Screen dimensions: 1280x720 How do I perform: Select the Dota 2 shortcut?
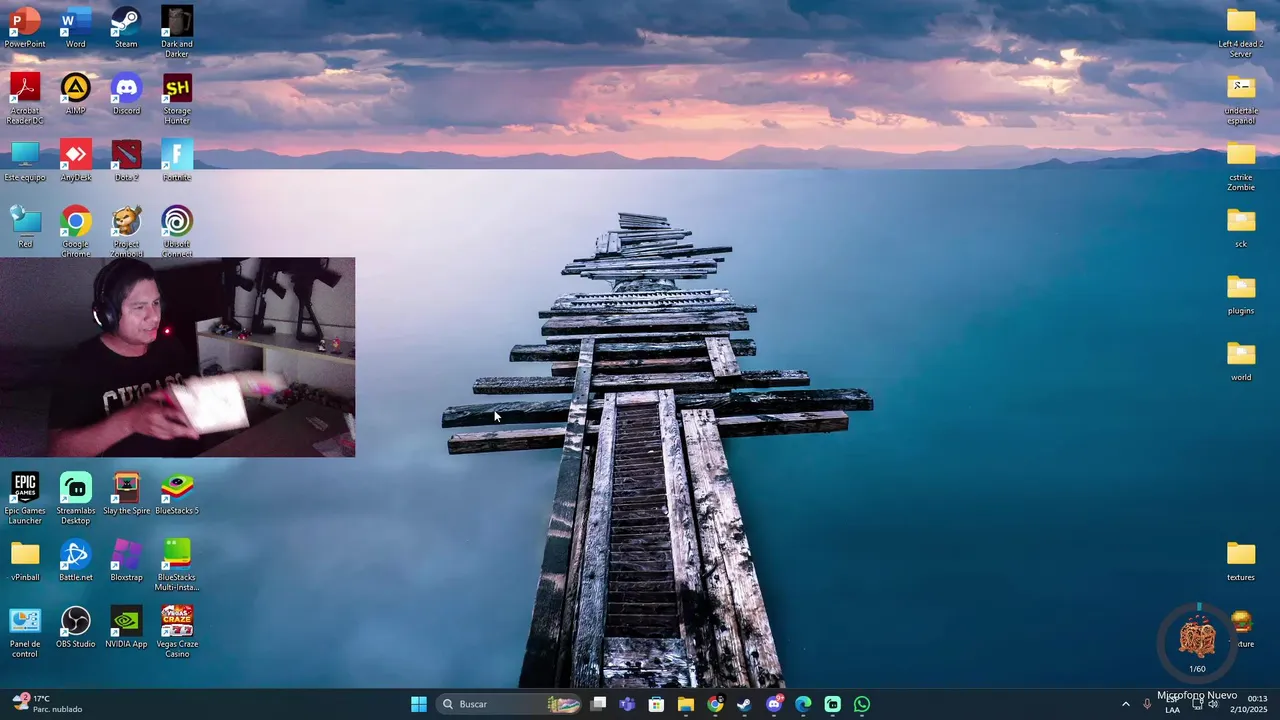[126, 161]
